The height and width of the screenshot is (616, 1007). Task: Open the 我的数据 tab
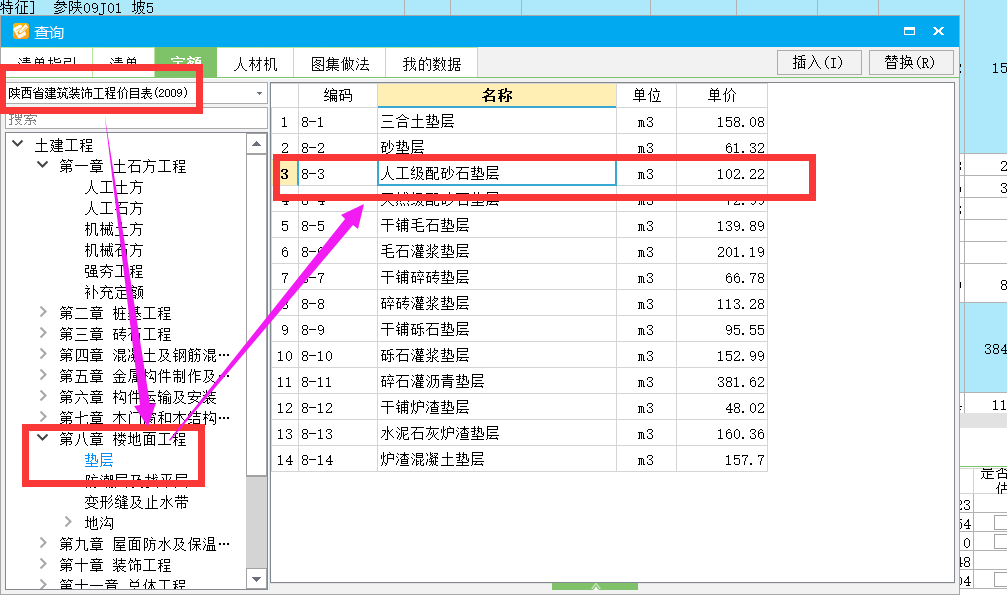click(x=432, y=64)
